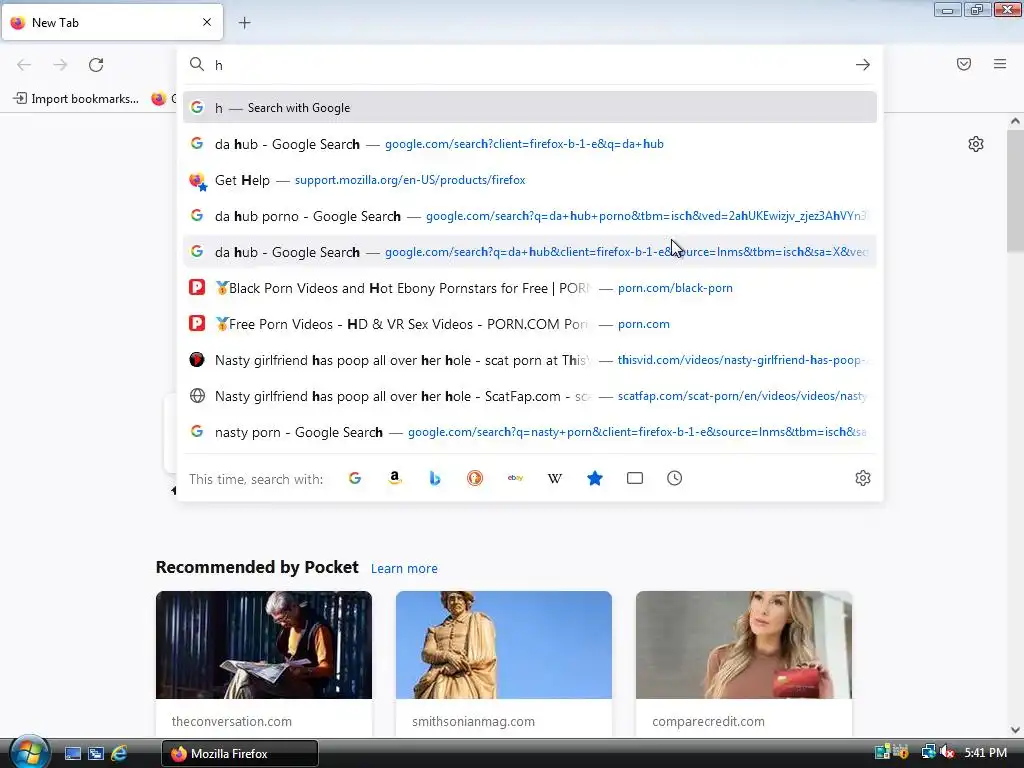Open a new tab with plus button

pos(244,23)
